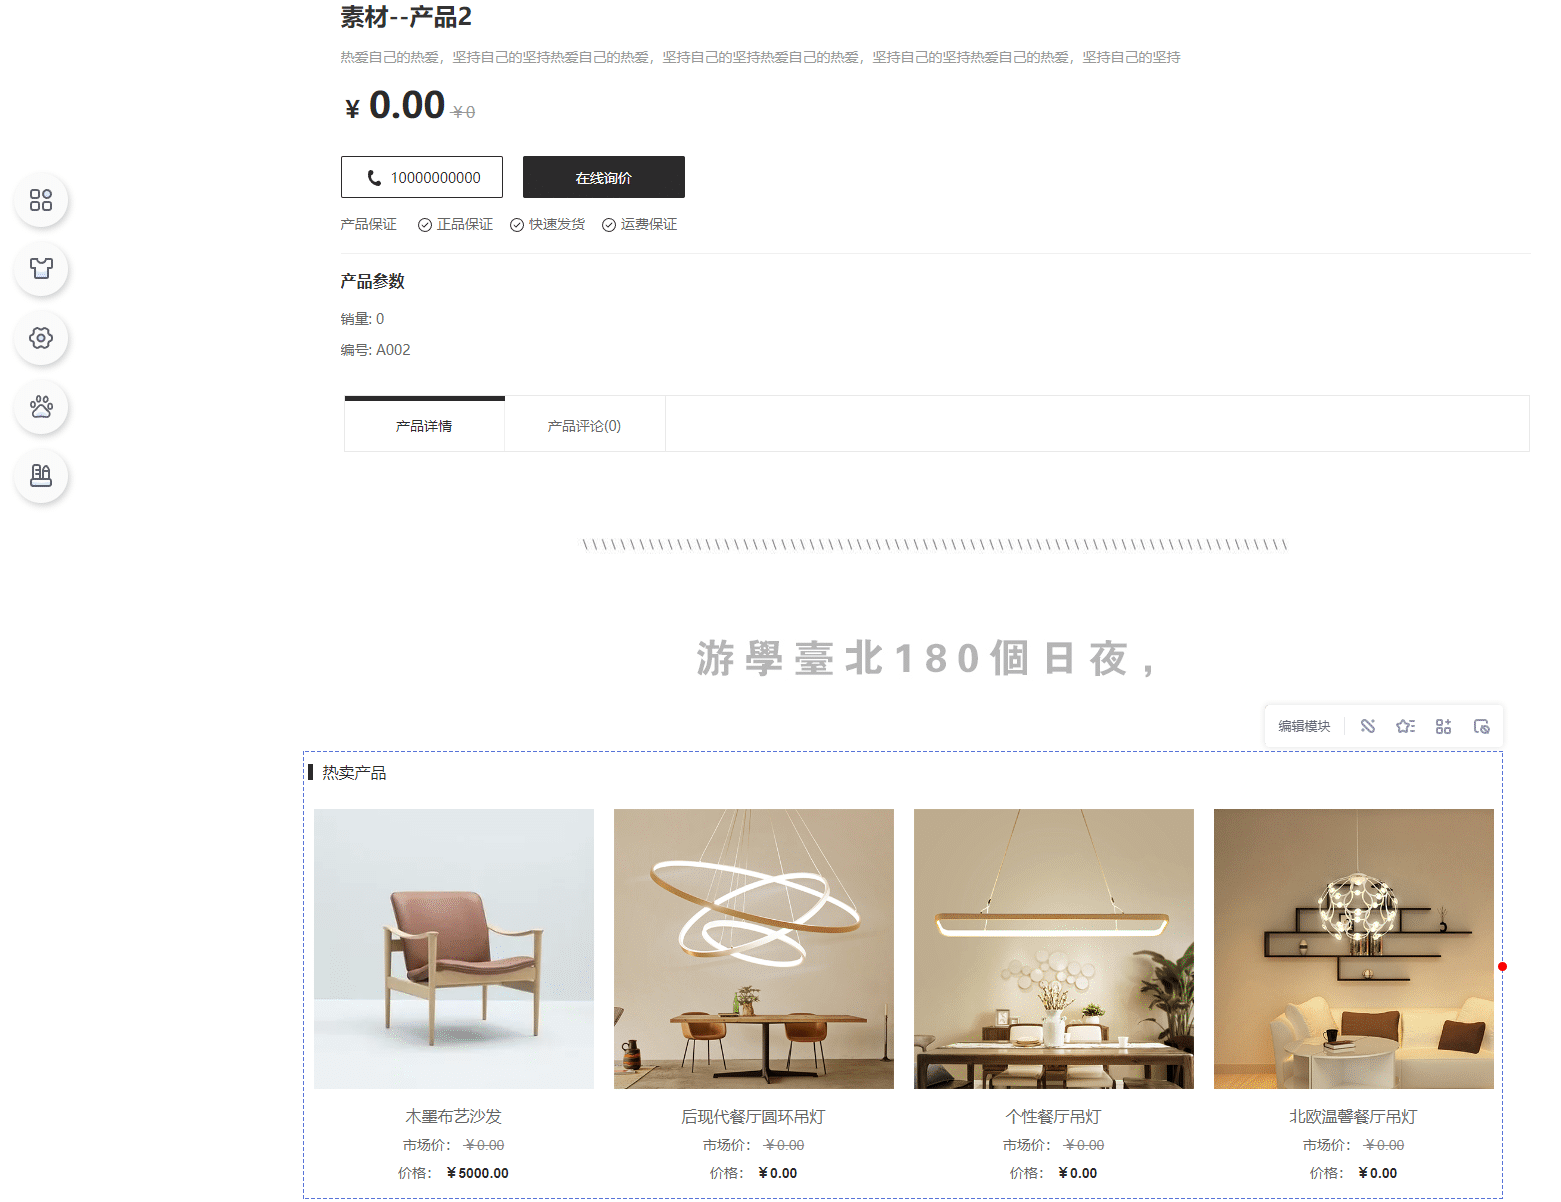The height and width of the screenshot is (1202, 1561).
Task: Click the add-module grid-plus icon
Action: [1443, 726]
